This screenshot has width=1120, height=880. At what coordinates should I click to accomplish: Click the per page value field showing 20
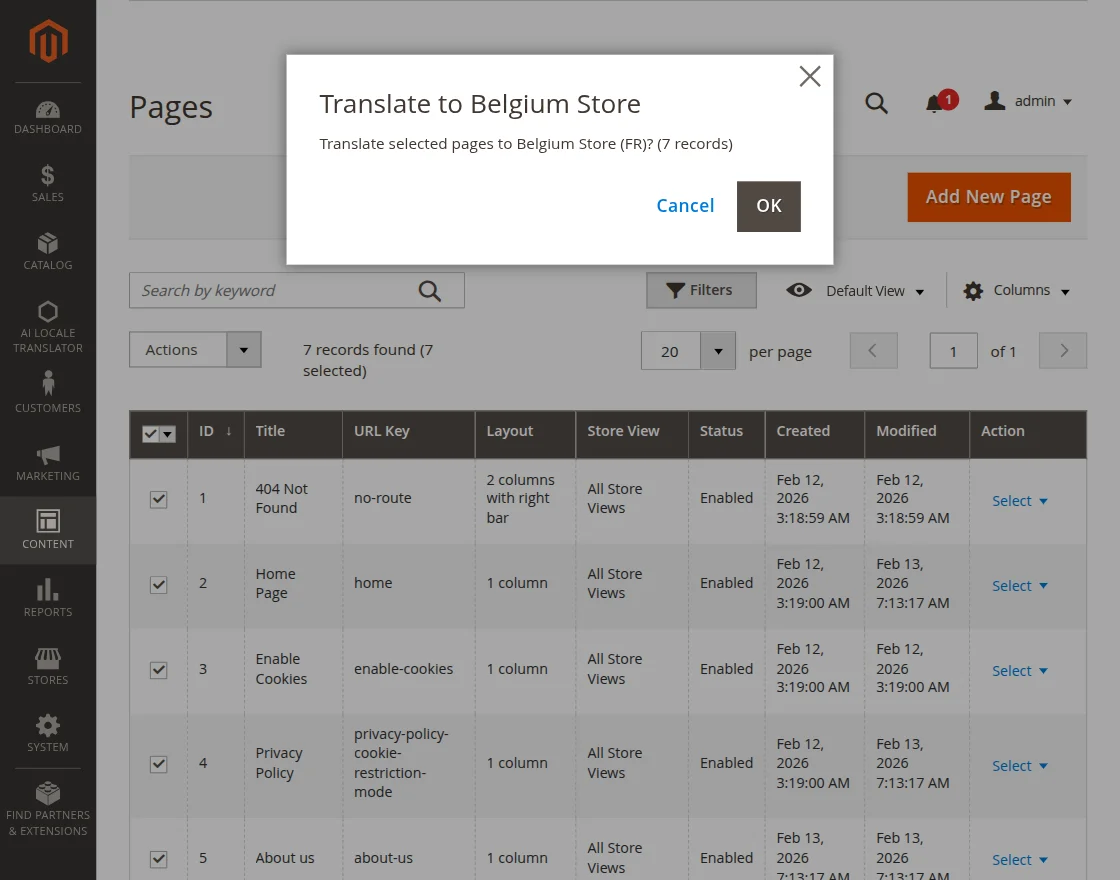point(670,351)
